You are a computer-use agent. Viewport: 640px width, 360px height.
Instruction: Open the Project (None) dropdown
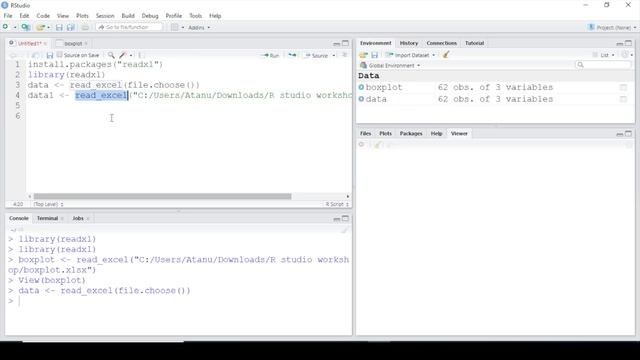tap(612, 27)
